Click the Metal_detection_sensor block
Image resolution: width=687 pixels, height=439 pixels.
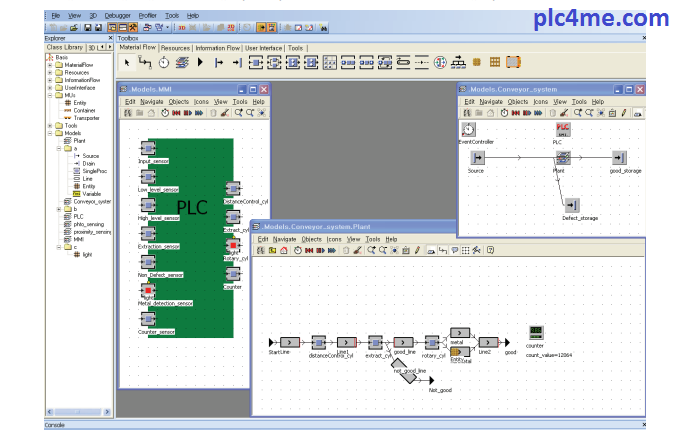(148, 290)
